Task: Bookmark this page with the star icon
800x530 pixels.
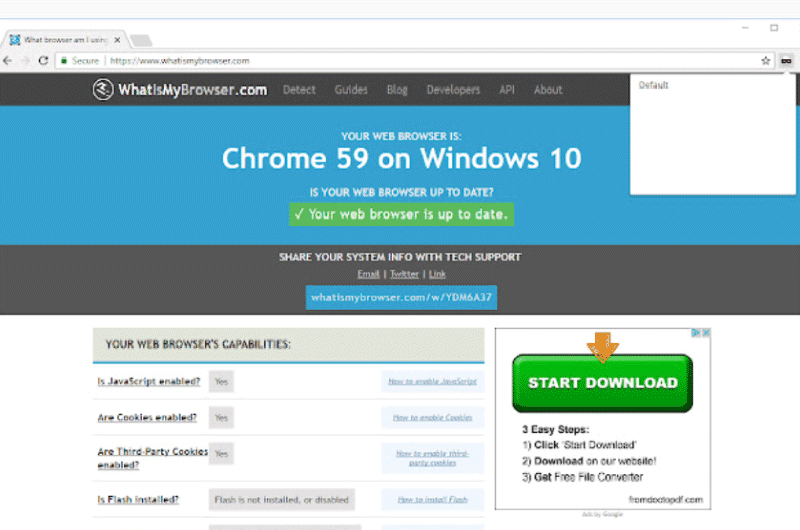Action: tap(765, 61)
